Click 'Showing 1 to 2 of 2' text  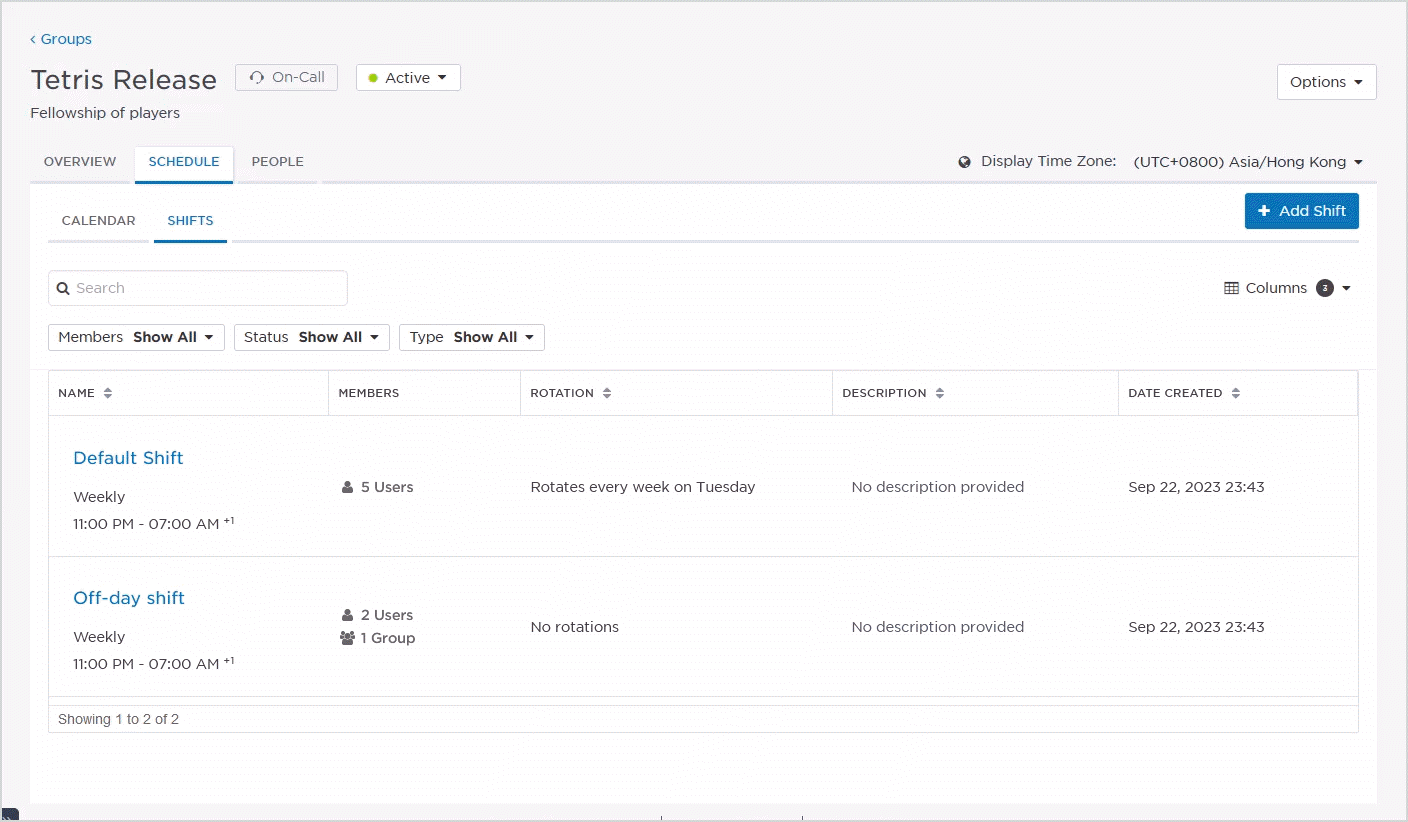click(x=118, y=719)
